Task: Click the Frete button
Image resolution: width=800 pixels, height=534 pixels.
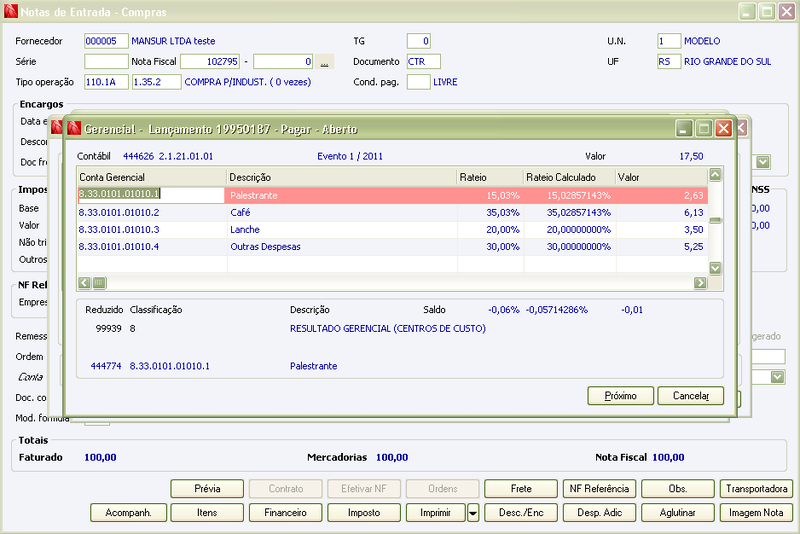Action: [521, 489]
